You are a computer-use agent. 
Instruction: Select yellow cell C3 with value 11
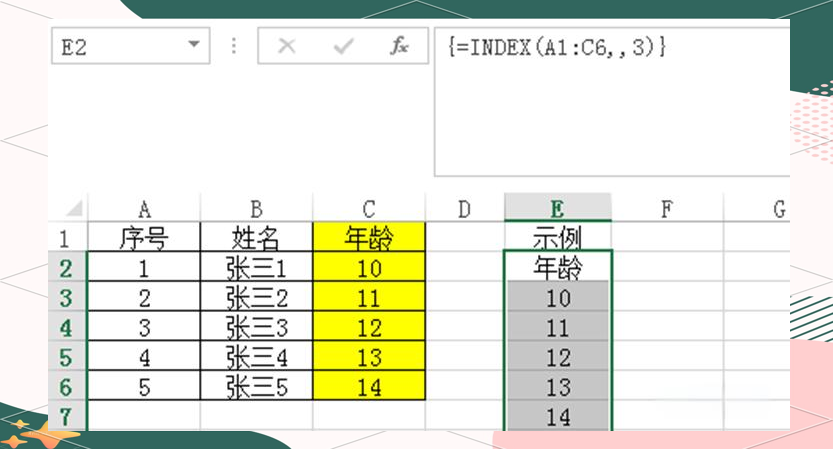369,297
